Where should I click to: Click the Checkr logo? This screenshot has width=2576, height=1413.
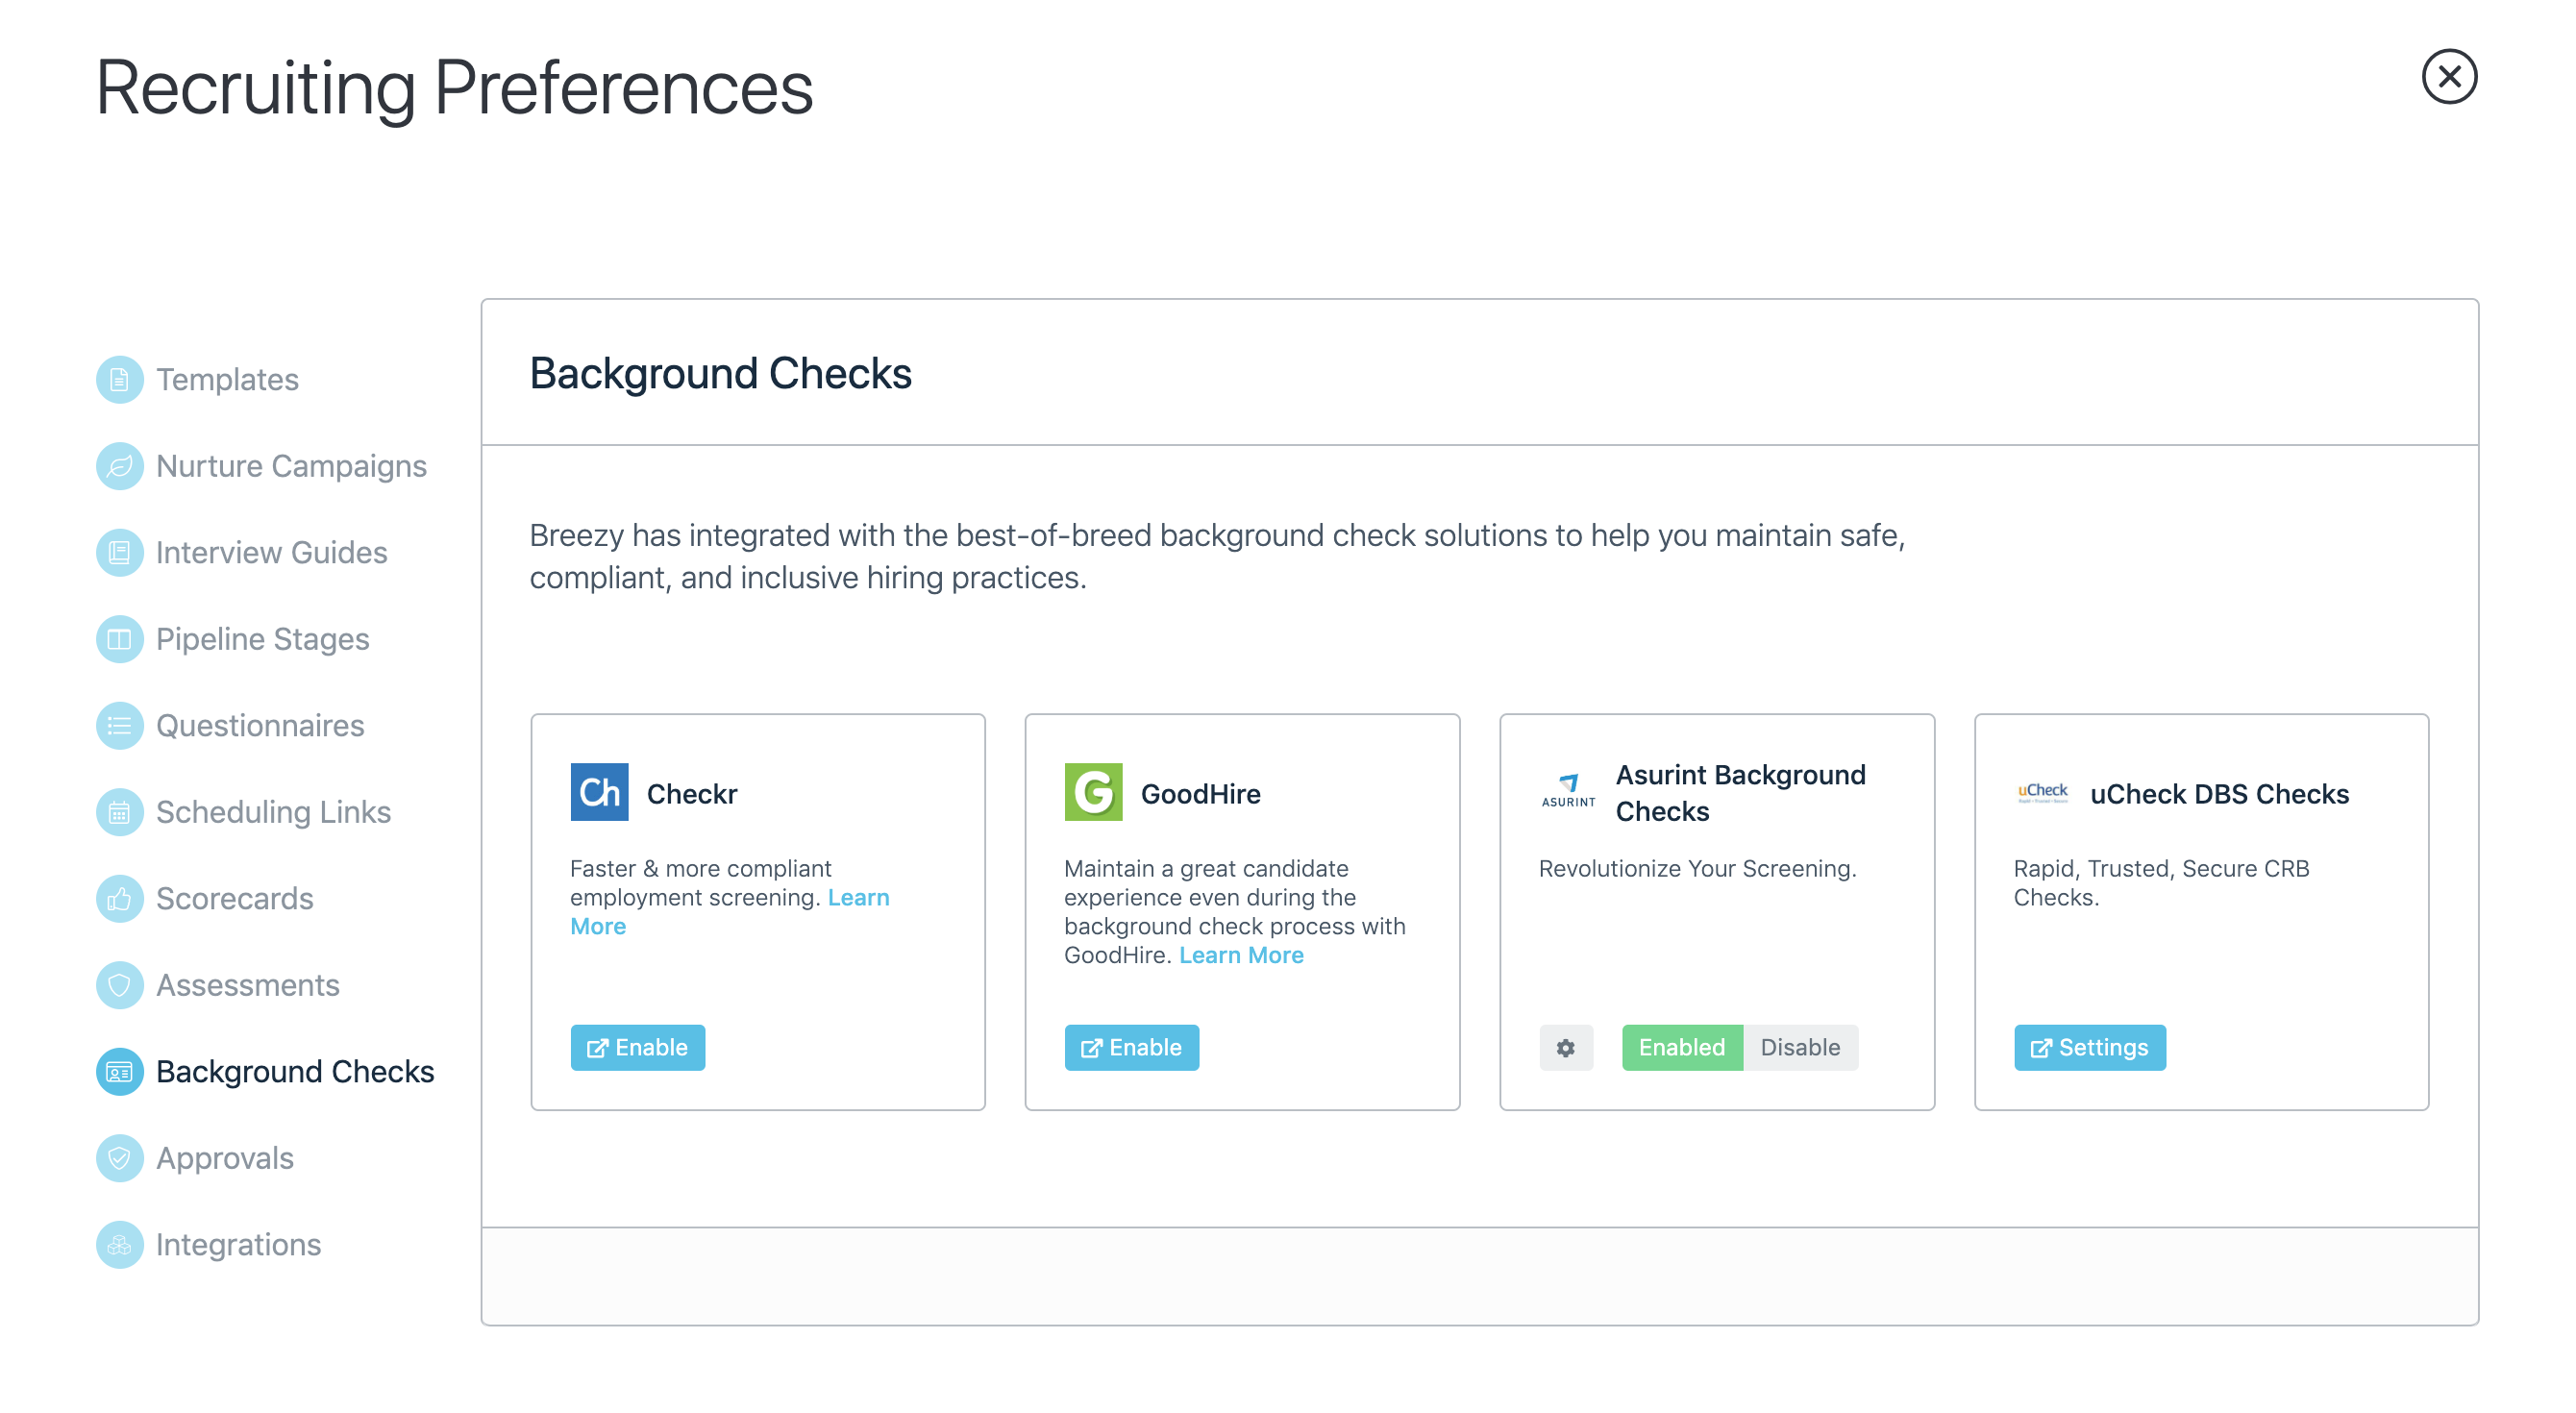(x=599, y=793)
